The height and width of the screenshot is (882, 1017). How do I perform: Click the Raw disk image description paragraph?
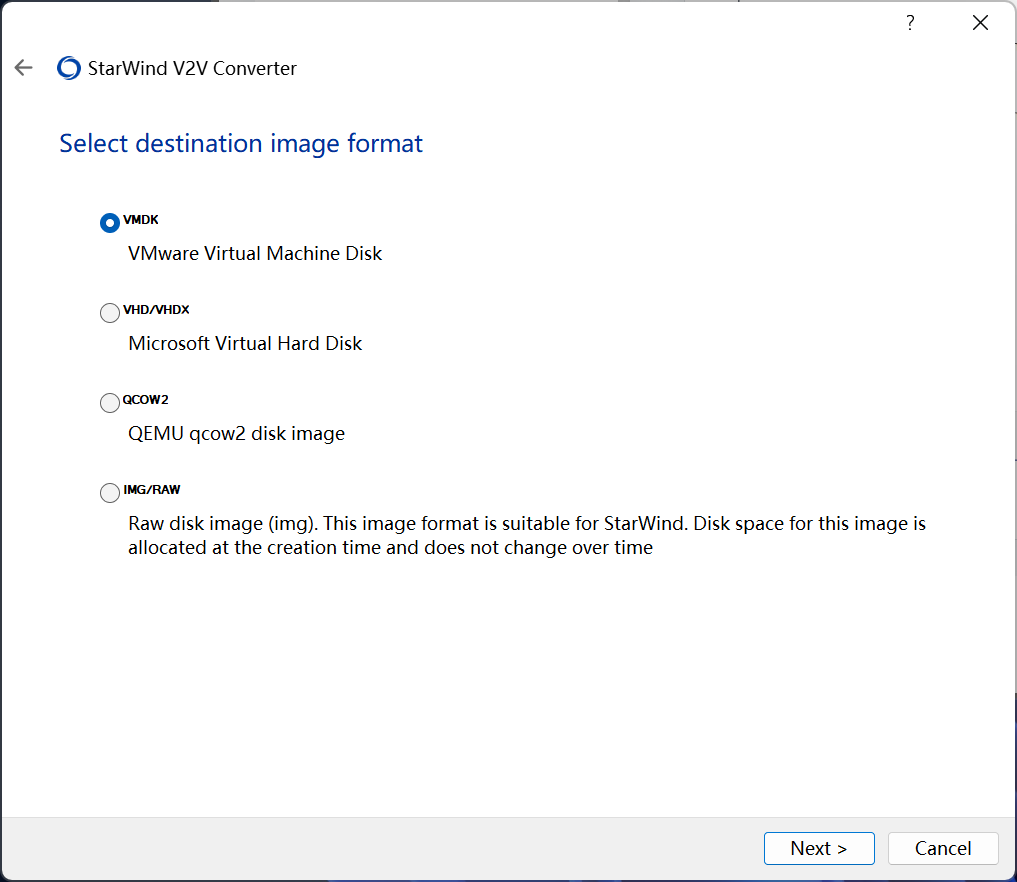click(527, 536)
